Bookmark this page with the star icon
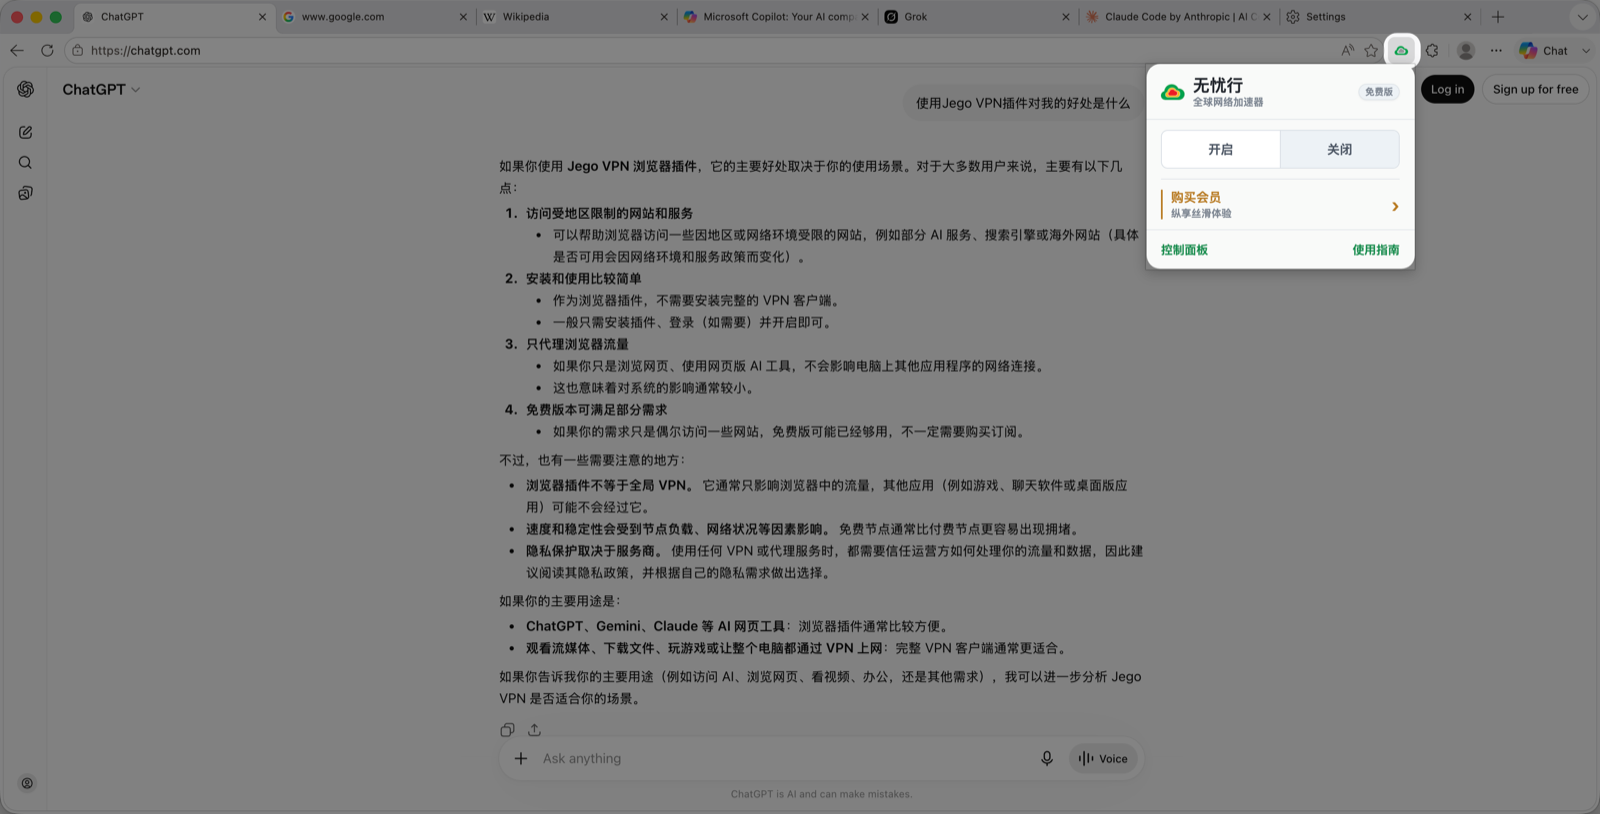Screen dimensions: 1600x814 (1371, 50)
